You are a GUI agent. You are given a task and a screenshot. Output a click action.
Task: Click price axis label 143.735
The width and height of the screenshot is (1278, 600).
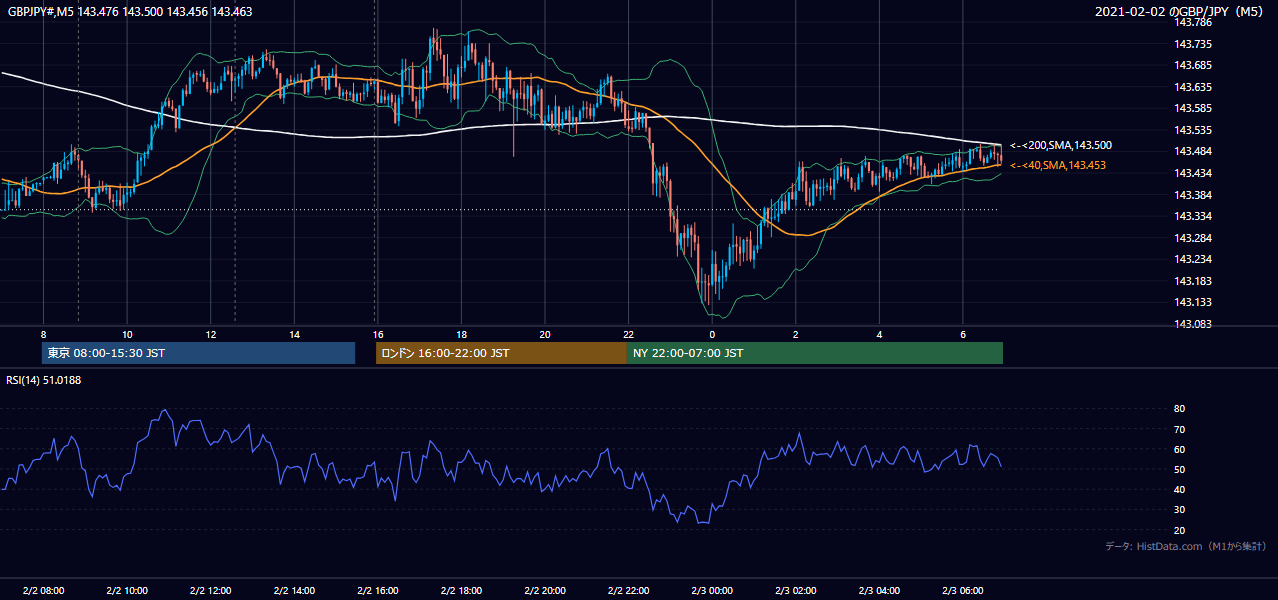coord(1194,44)
